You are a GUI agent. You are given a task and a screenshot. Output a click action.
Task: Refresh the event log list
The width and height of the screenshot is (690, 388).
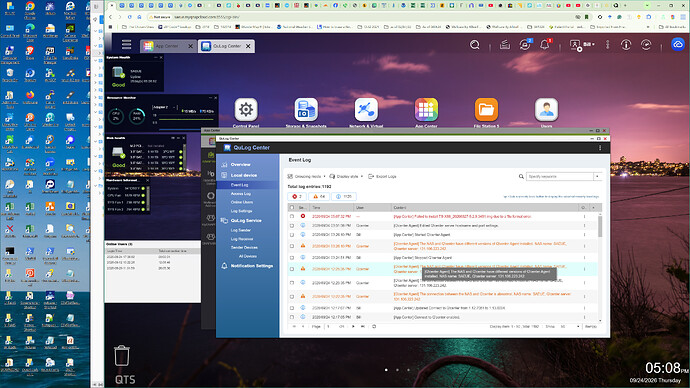(x=374, y=327)
